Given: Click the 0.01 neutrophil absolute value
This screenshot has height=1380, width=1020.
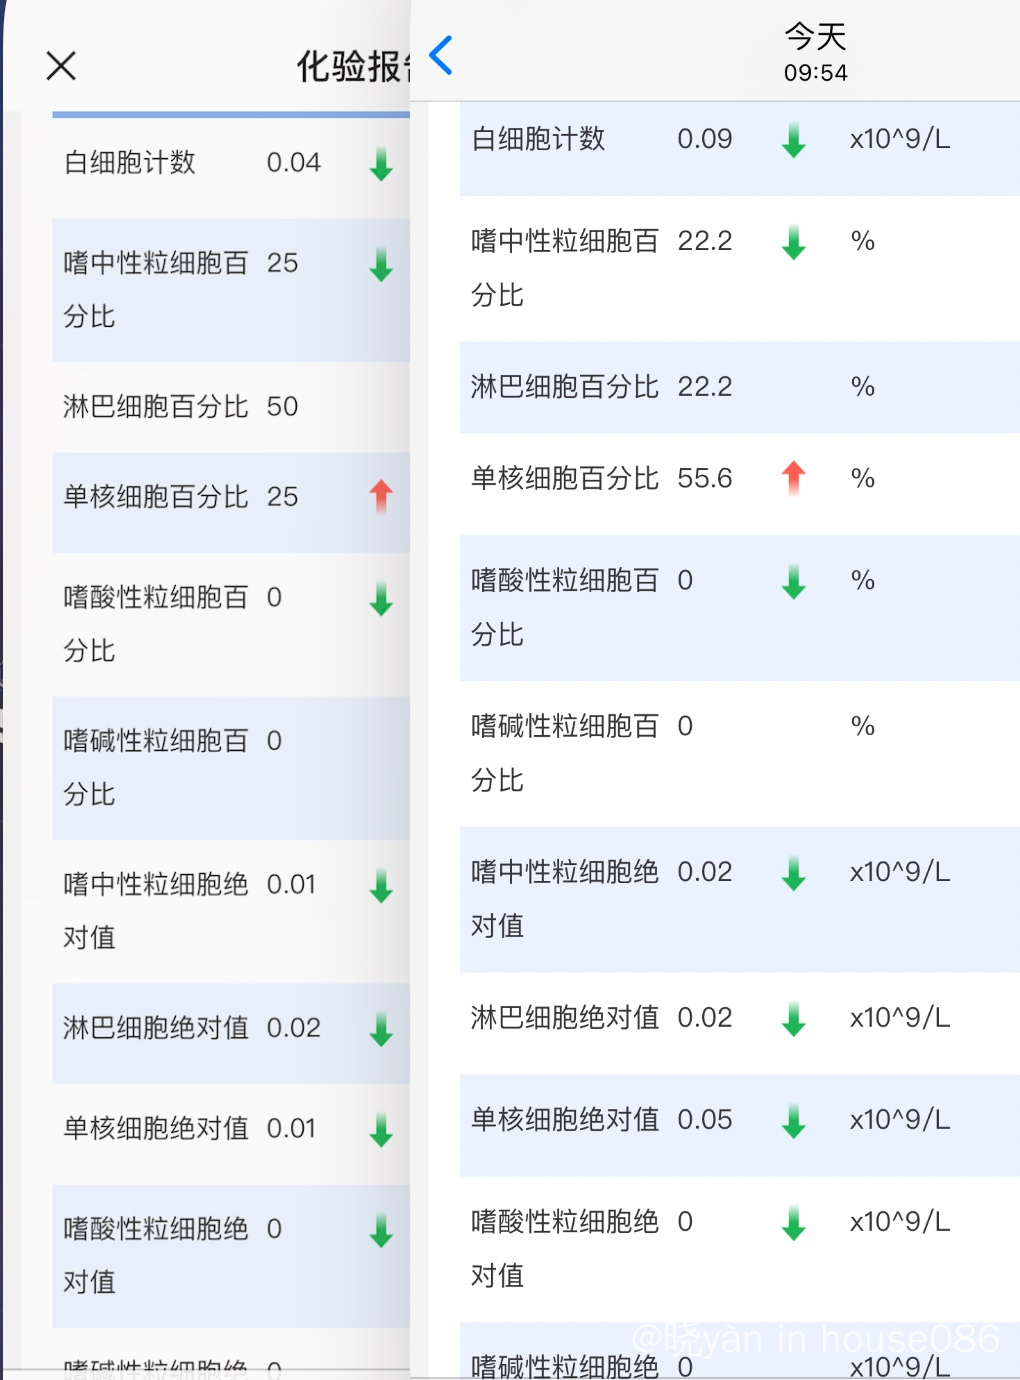Looking at the screenshot, I should [291, 885].
